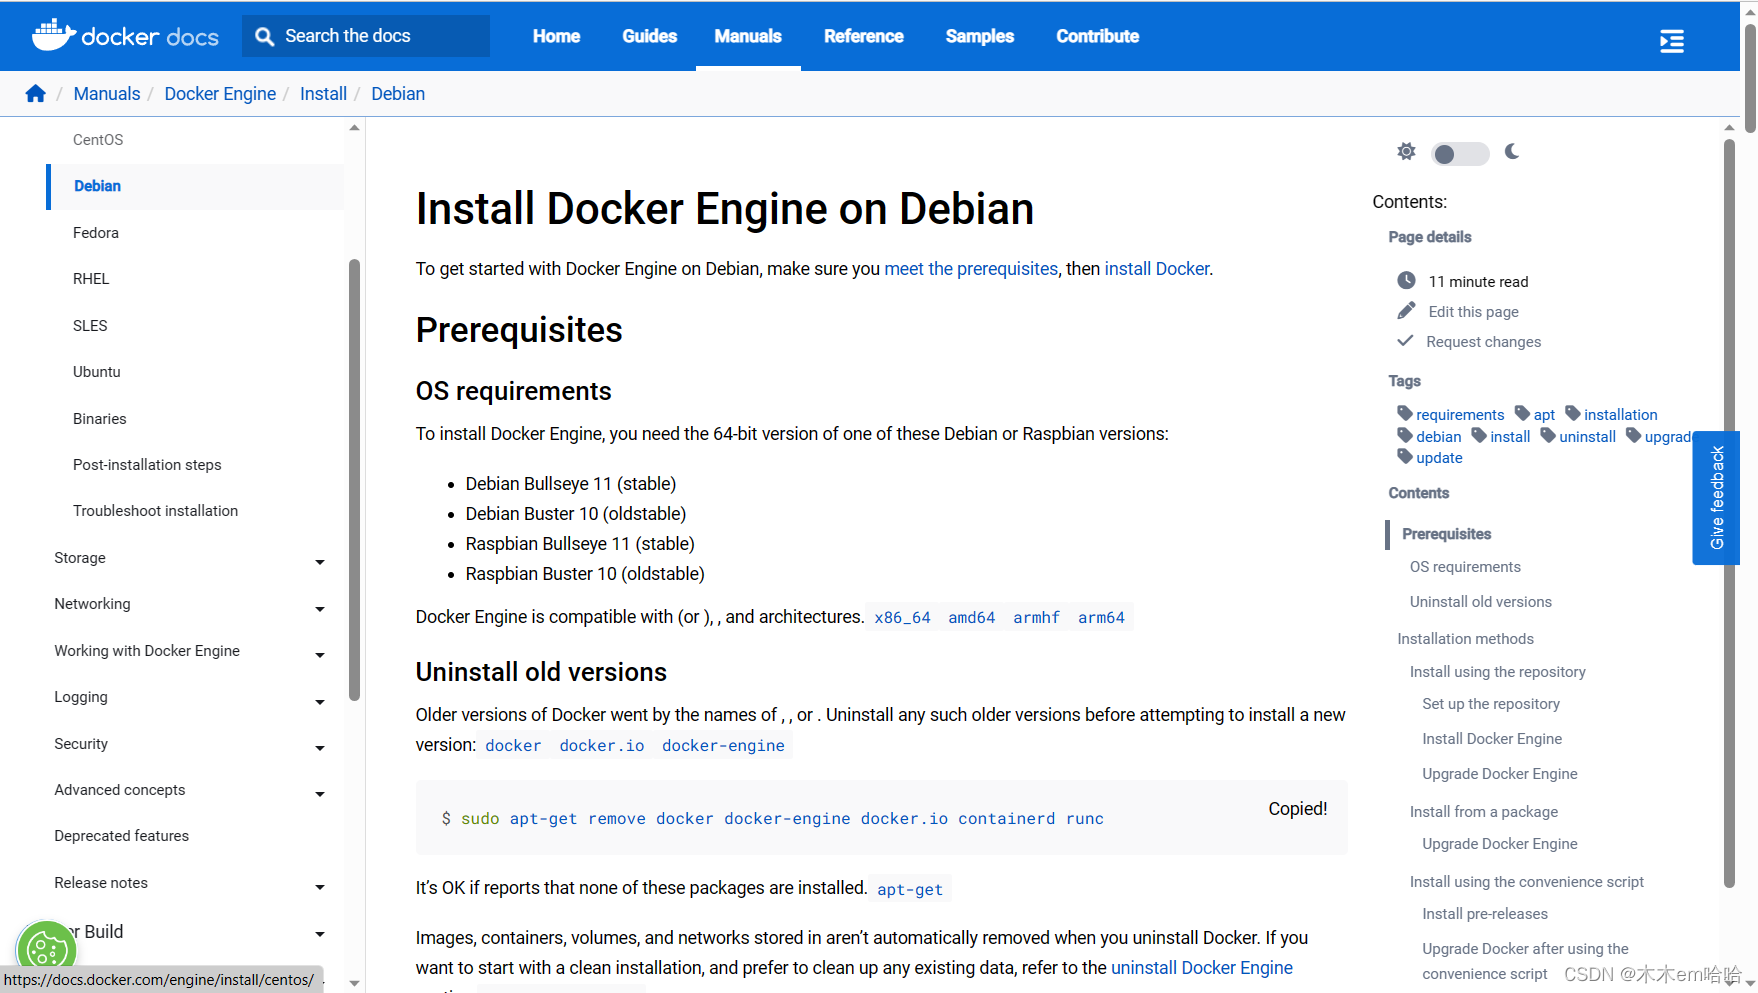
Task: Click the 'requirements' tag link
Action: (1459, 415)
